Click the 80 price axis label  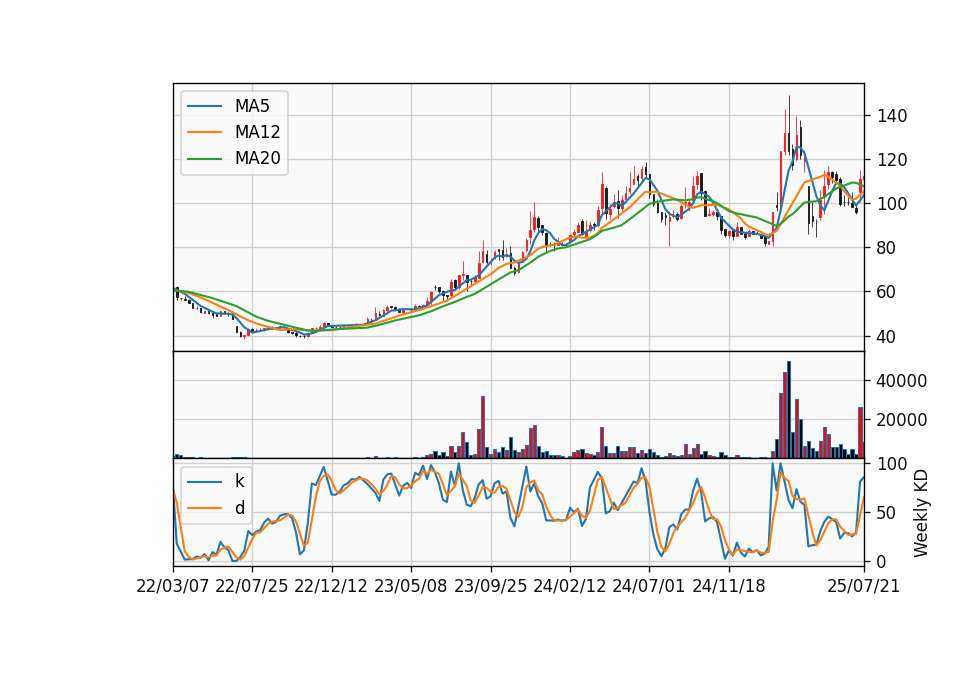pyautogui.click(x=887, y=248)
